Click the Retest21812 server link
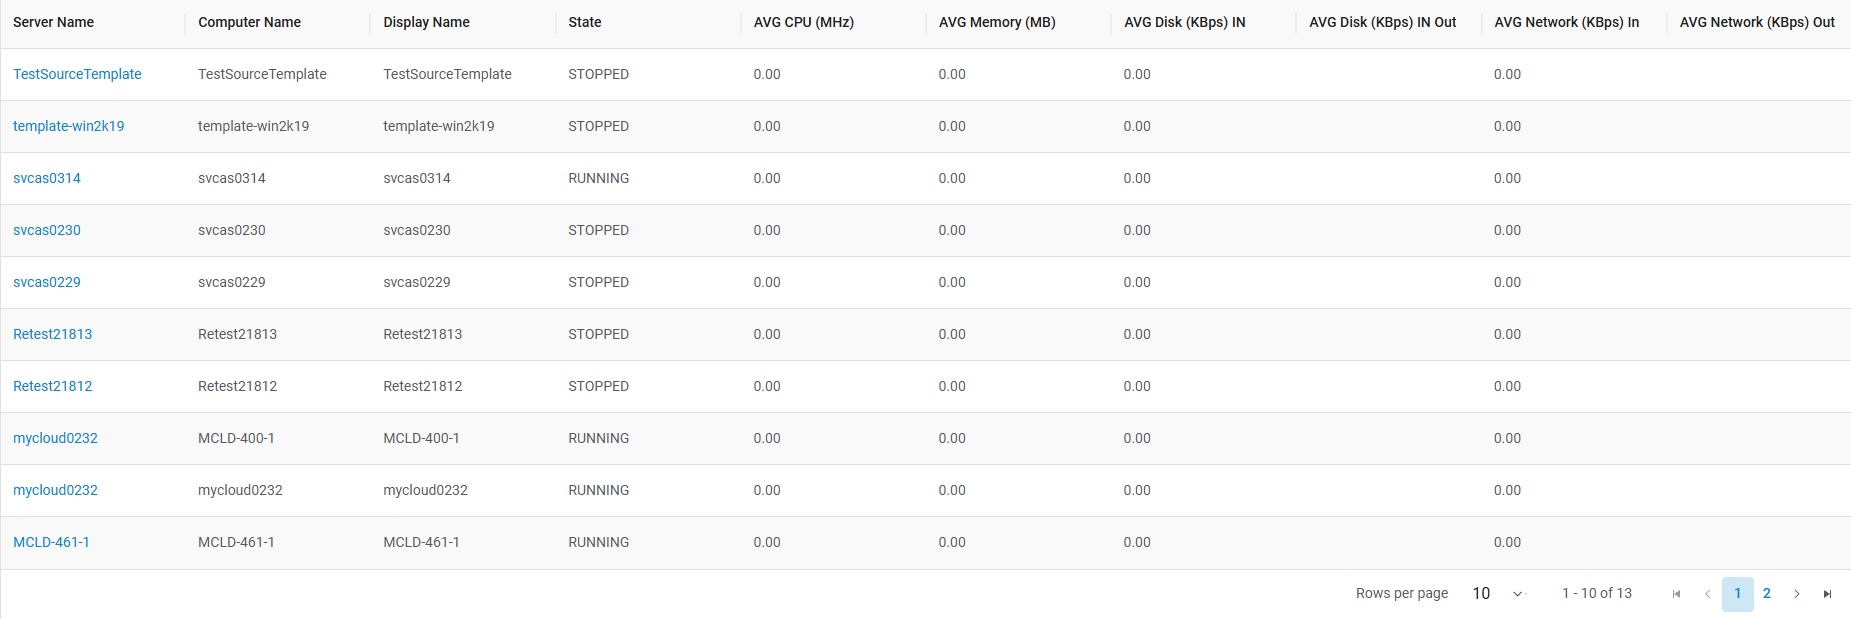The height and width of the screenshot is (619, 1851). [53, 386]
